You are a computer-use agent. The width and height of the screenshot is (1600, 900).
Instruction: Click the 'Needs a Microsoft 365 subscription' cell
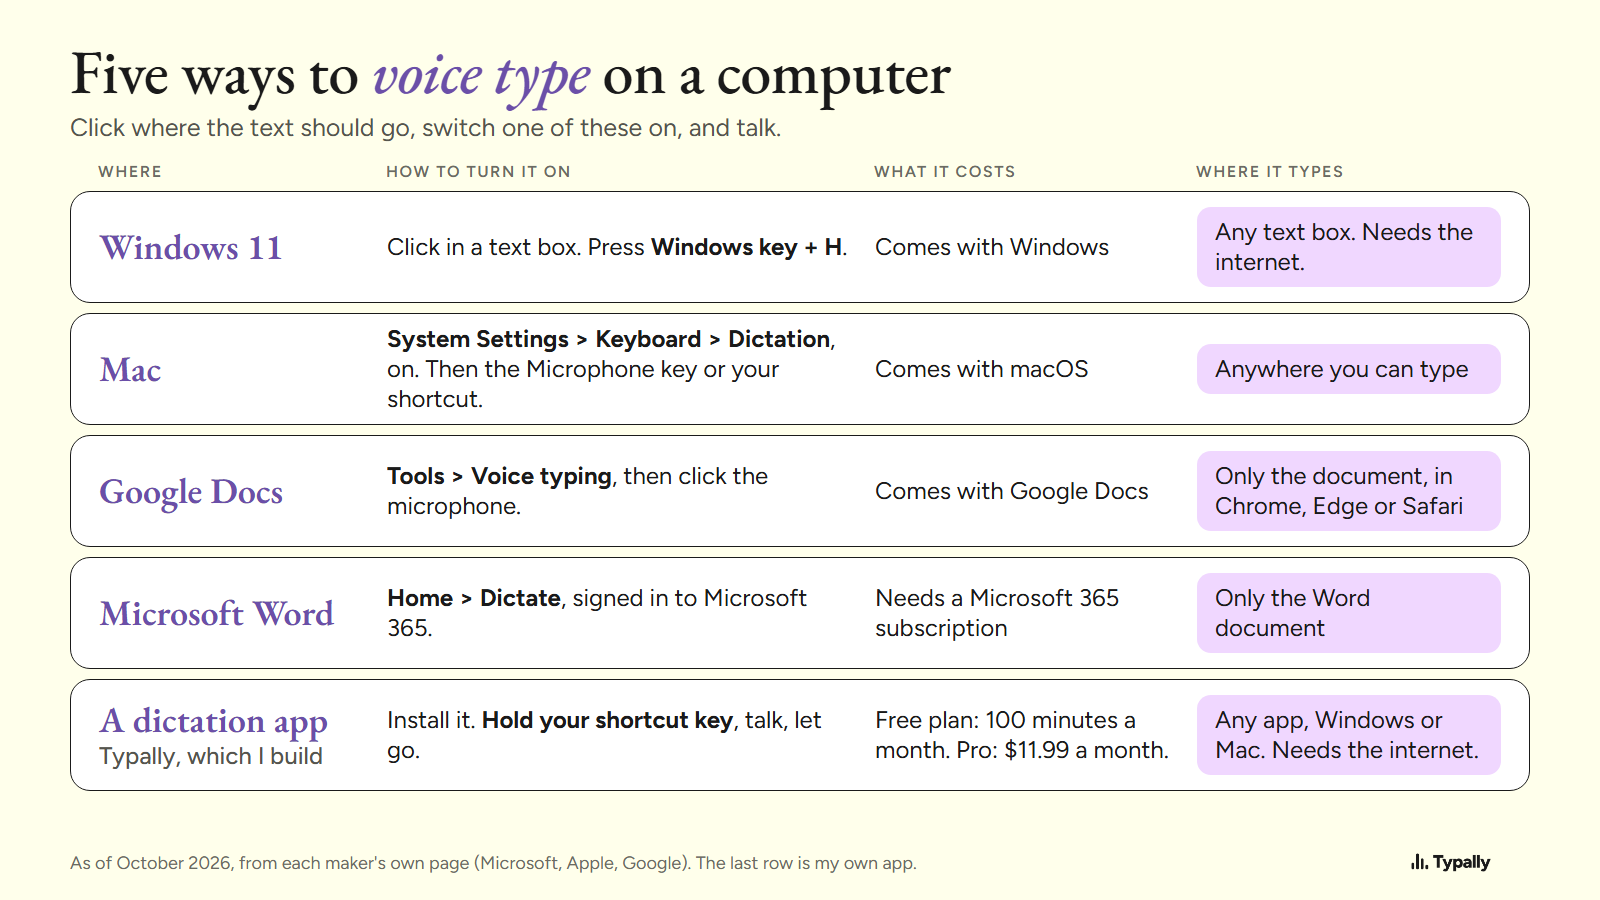(997, 613)
